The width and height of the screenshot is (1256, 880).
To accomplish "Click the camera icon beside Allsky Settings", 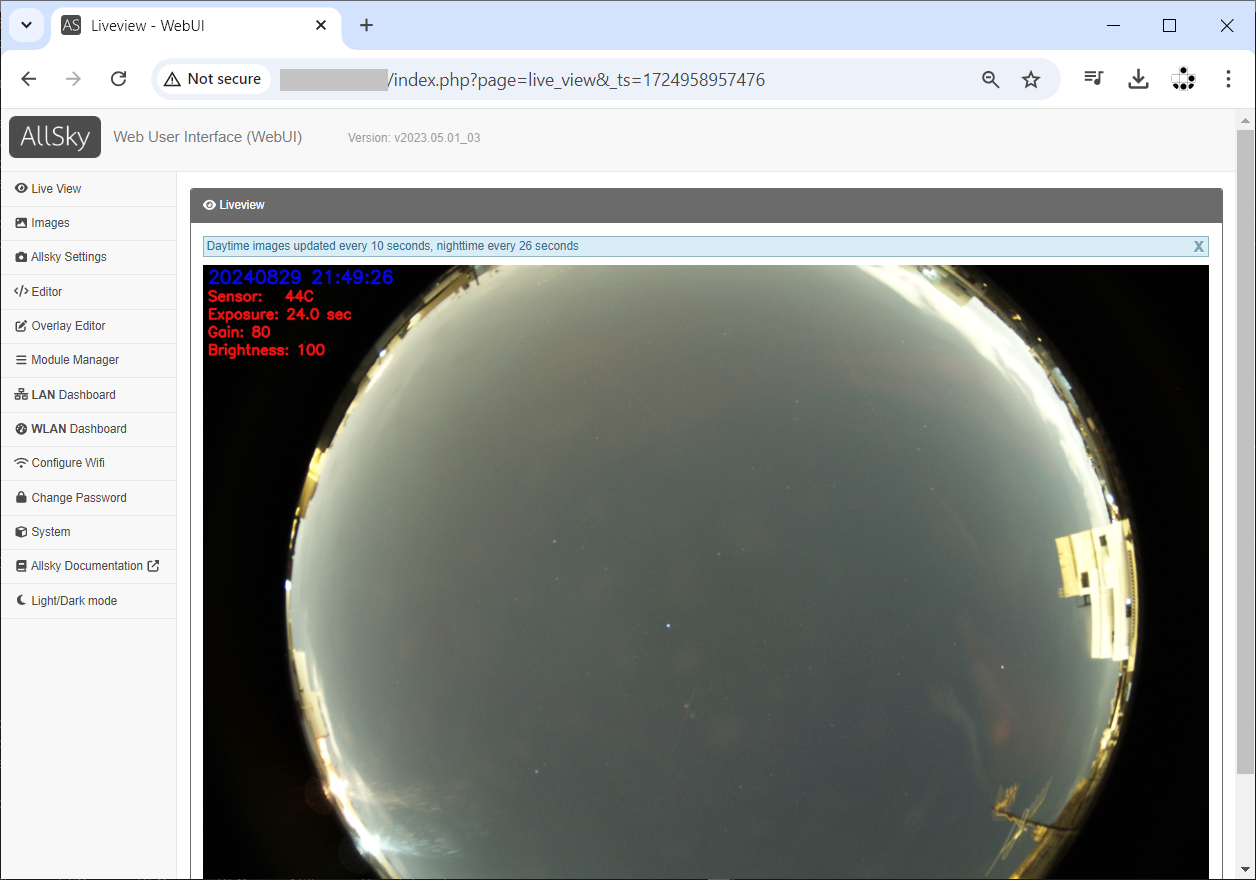I will click(22, 257).
